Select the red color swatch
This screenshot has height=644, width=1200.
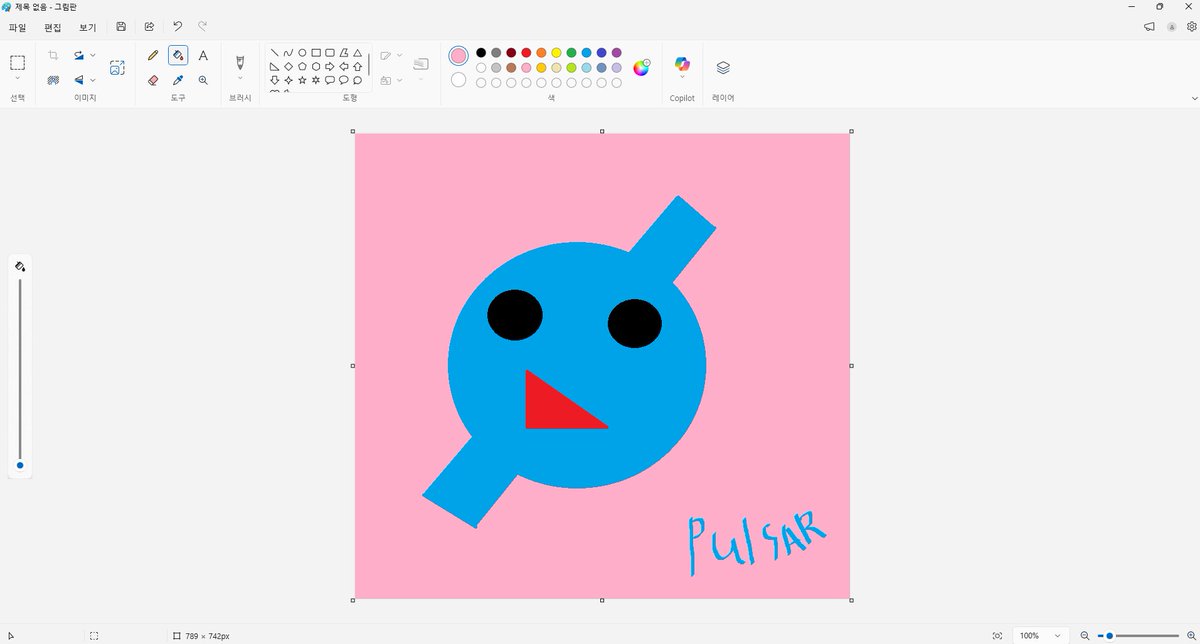(526, 53)
